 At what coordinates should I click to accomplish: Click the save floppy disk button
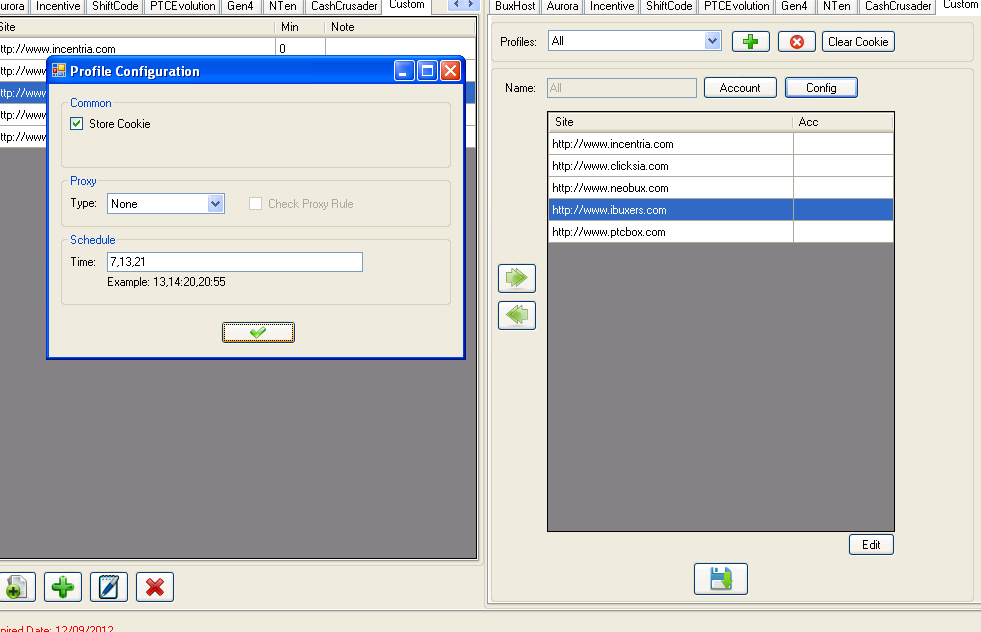tap(721, 579)
